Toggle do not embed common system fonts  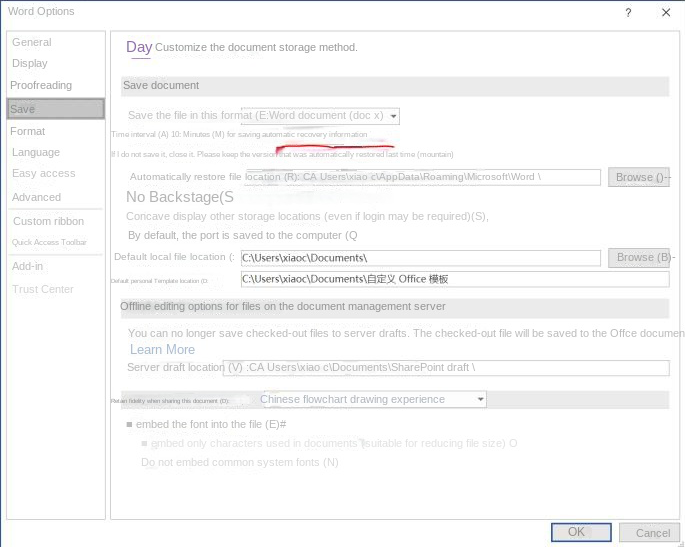146,462
